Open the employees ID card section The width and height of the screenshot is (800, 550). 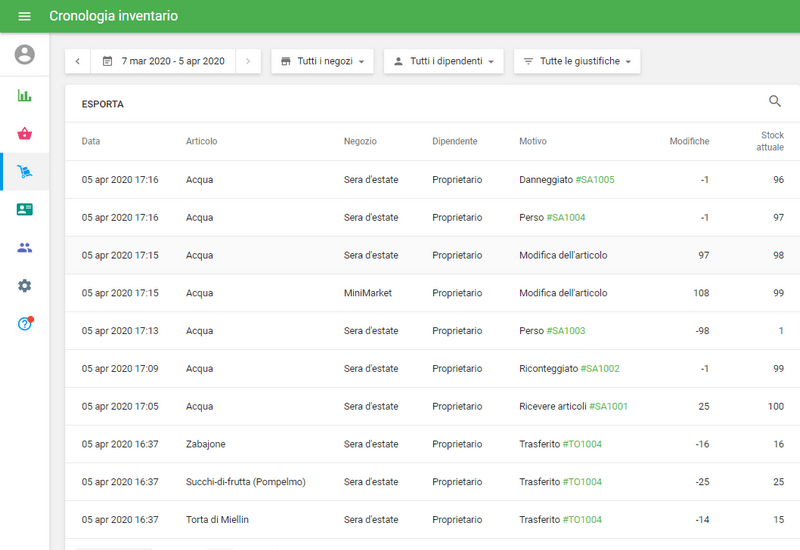(24, 210)
